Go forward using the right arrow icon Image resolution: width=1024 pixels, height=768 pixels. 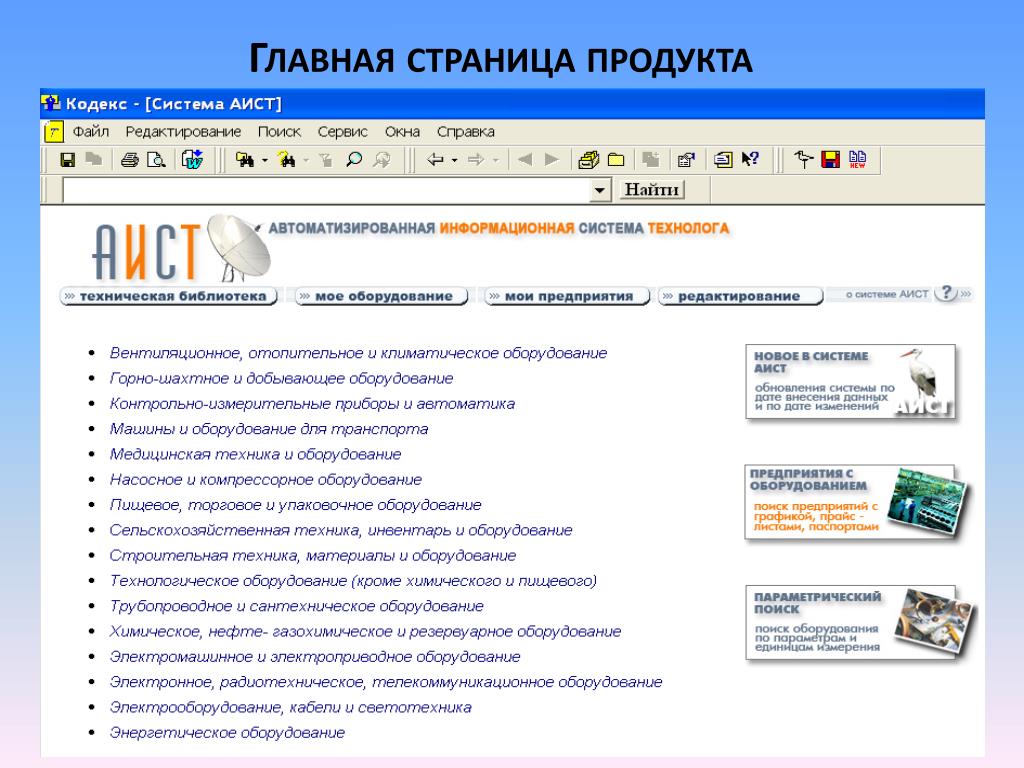coord(476,159)
